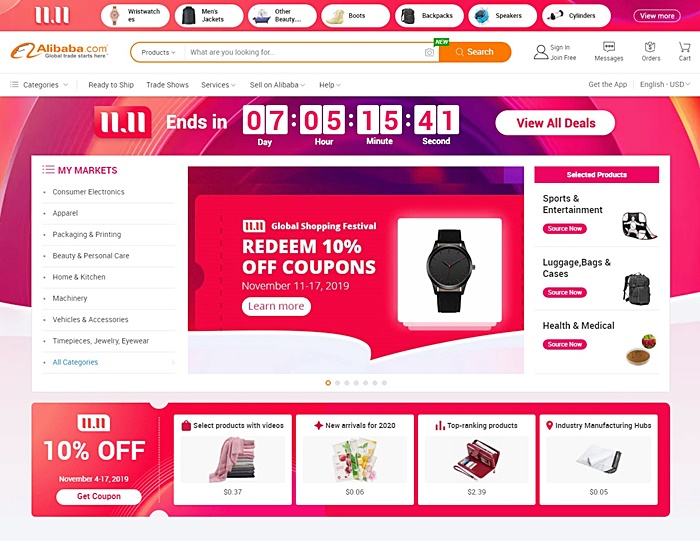
Task: Open the Orders icon
Action: click(x=650, y=47)
